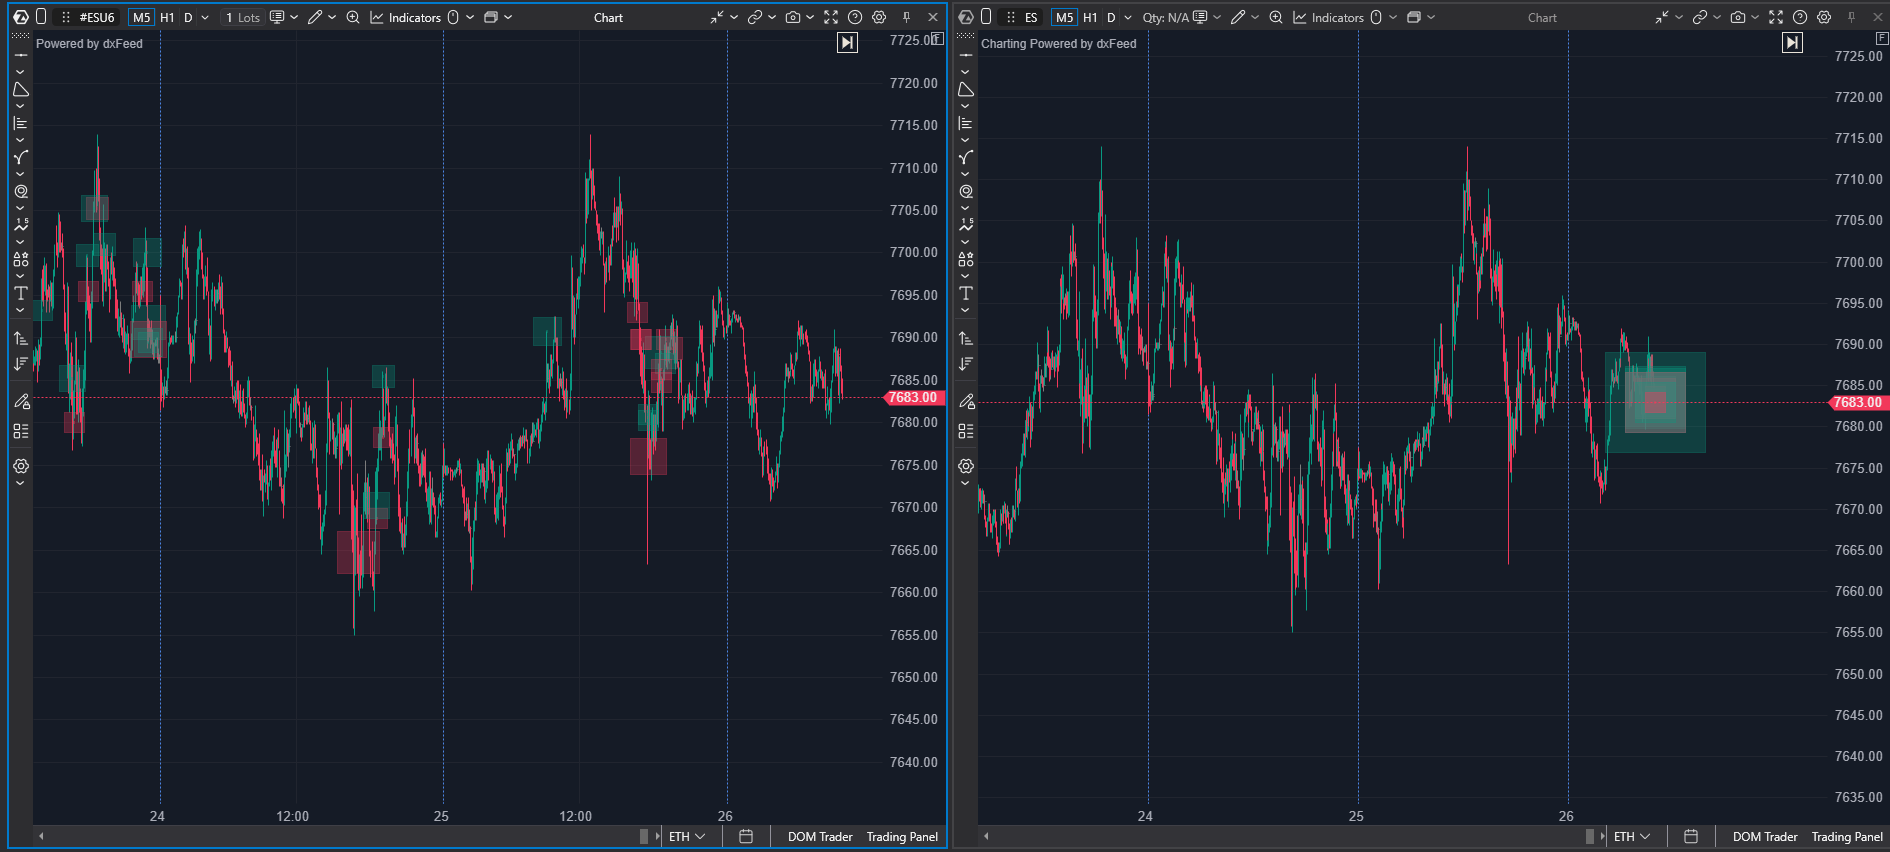Expand the collapse-arrows dropdown in ES toolbar

click(1679, 17)
